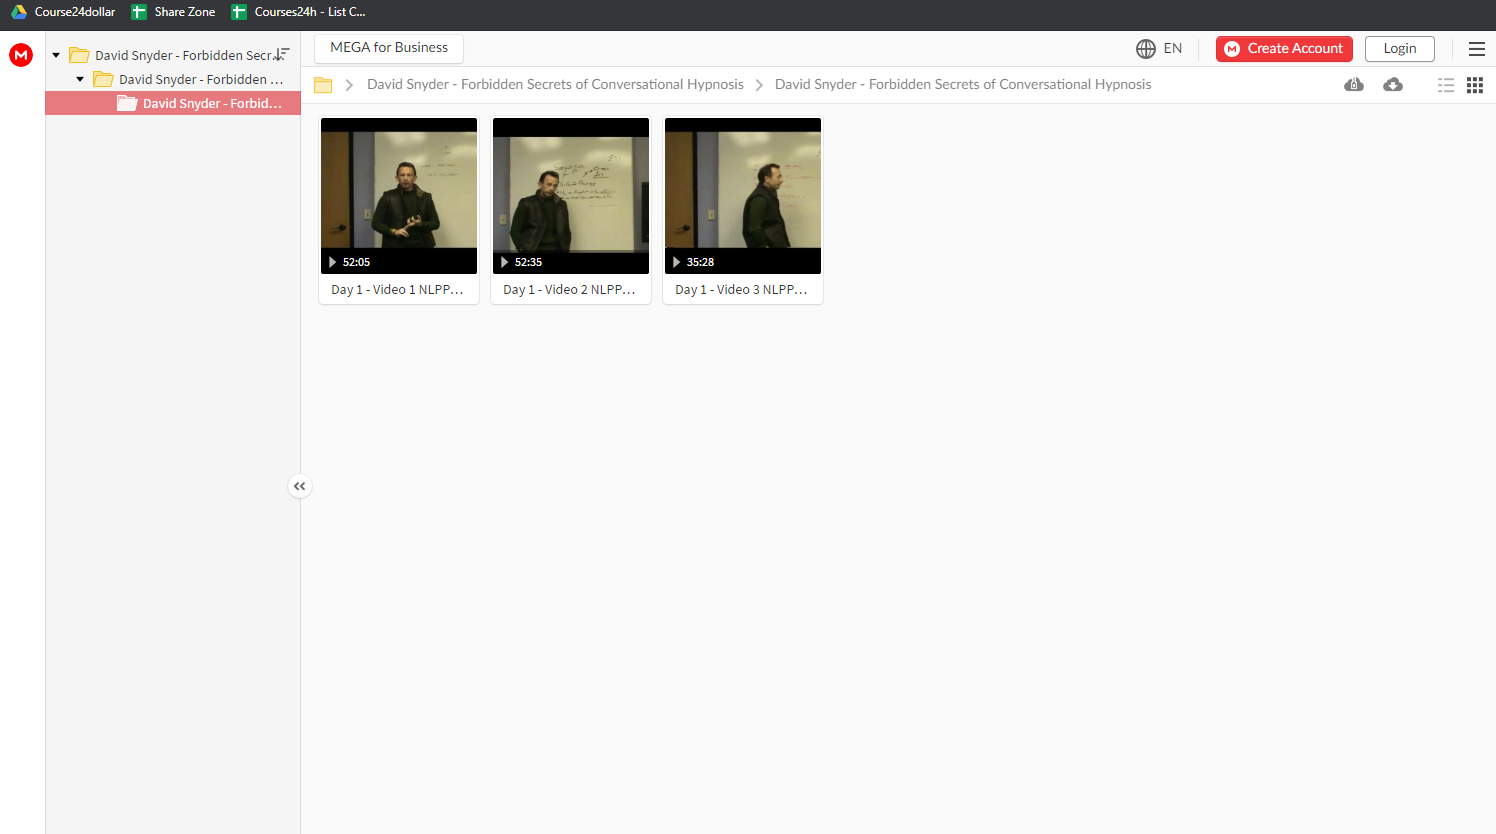Click the last breadcrumb David Snyder folder

[963, 84]
